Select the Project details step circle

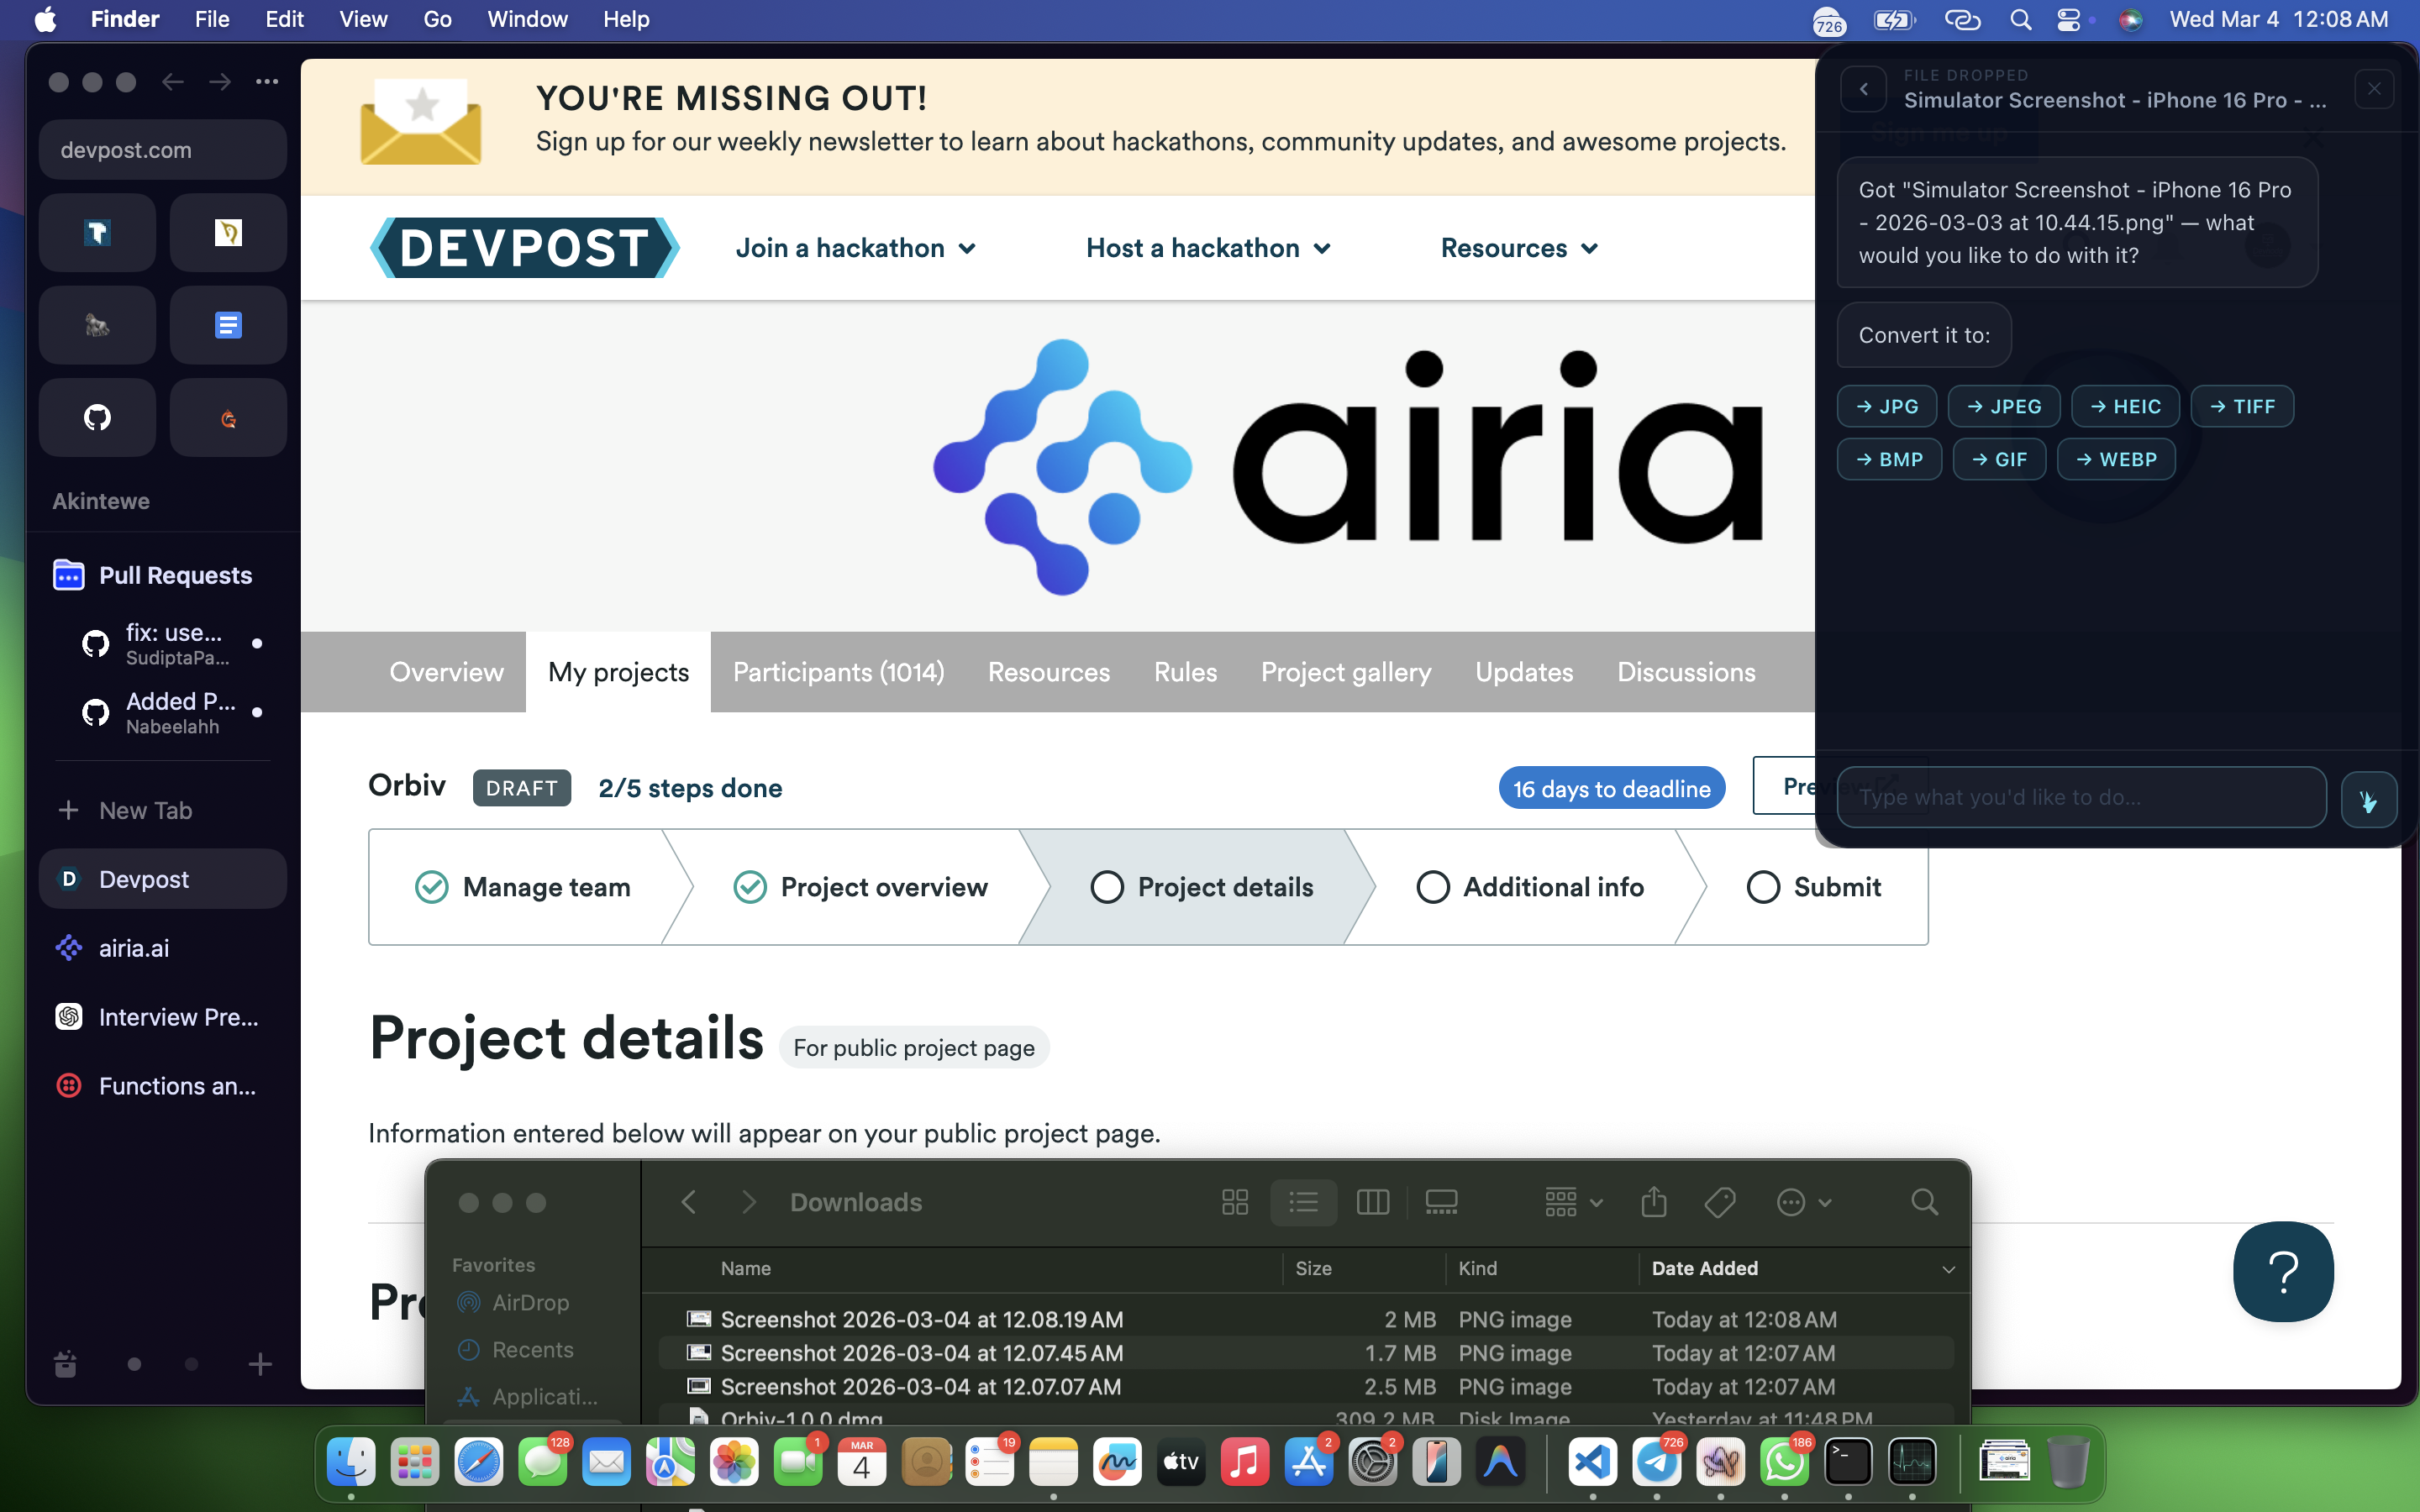1107,887
